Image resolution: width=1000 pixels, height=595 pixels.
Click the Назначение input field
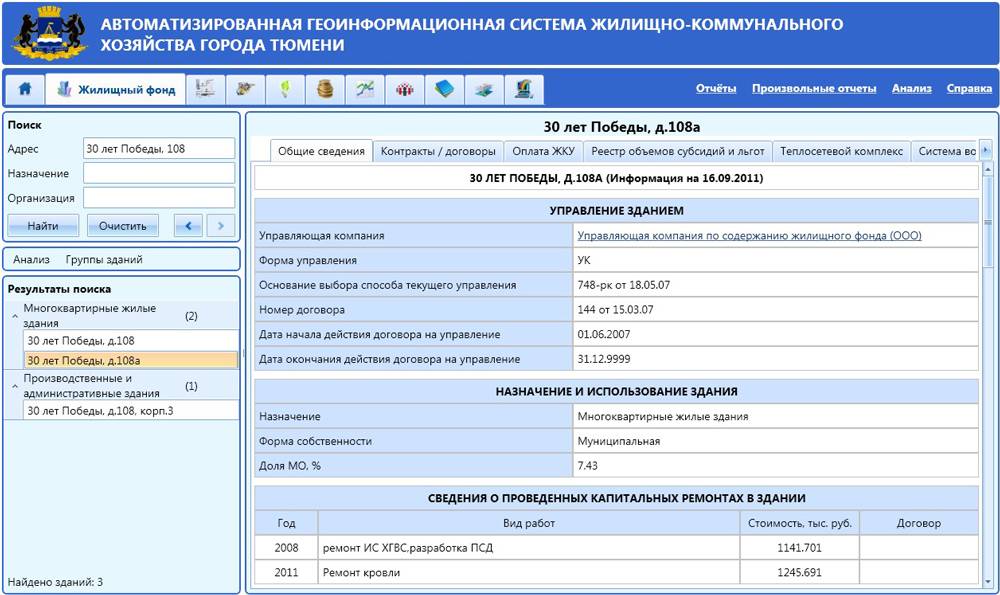tap(159, 173)
